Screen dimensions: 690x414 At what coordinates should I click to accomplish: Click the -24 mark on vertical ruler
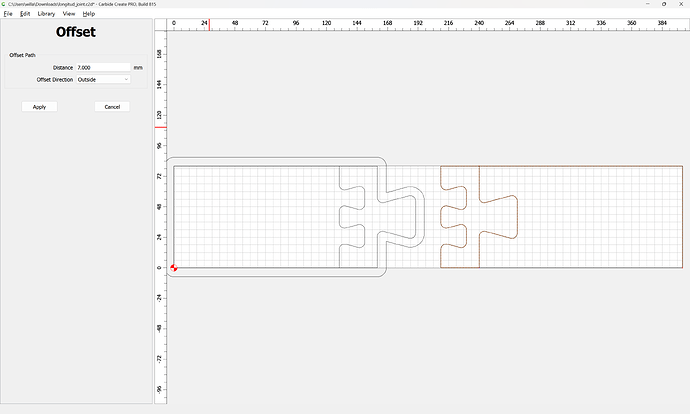(159, 298)
